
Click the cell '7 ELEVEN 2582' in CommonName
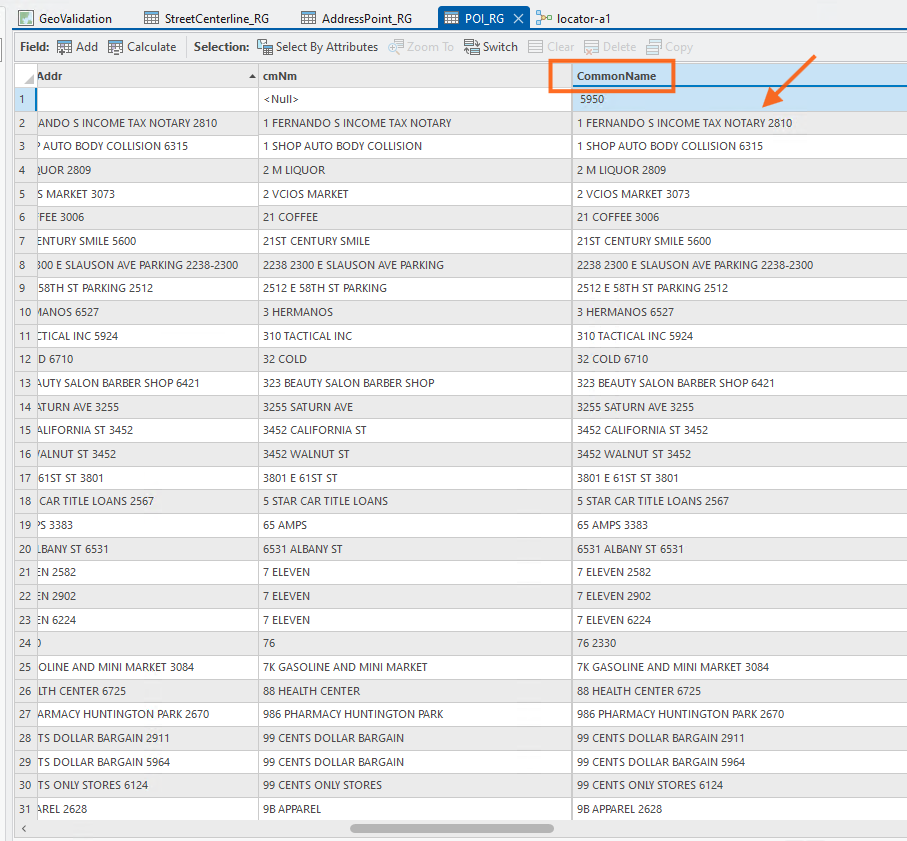click(614, 572)
